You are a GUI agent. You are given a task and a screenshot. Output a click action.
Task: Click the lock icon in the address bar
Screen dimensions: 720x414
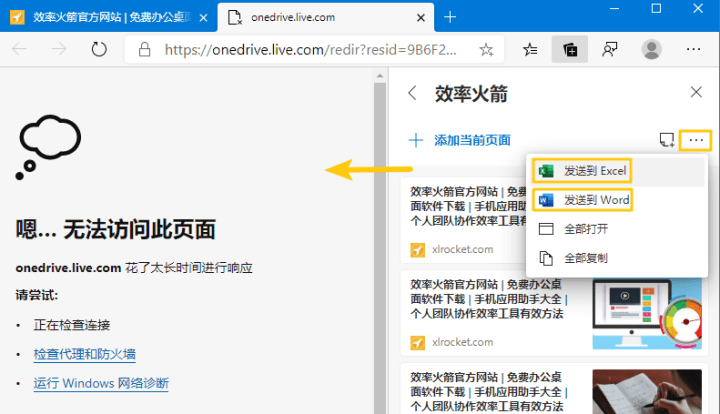click(x=145, y=49)
